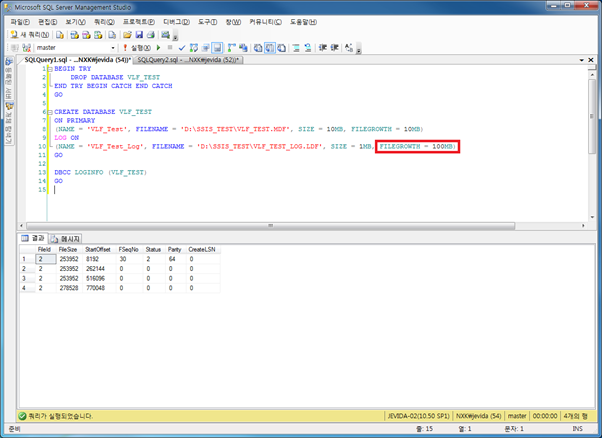This screenshot has height=438, width=602.
Task: Toggle Include Actual Execution Plan
Action: [x=232, y=48]
